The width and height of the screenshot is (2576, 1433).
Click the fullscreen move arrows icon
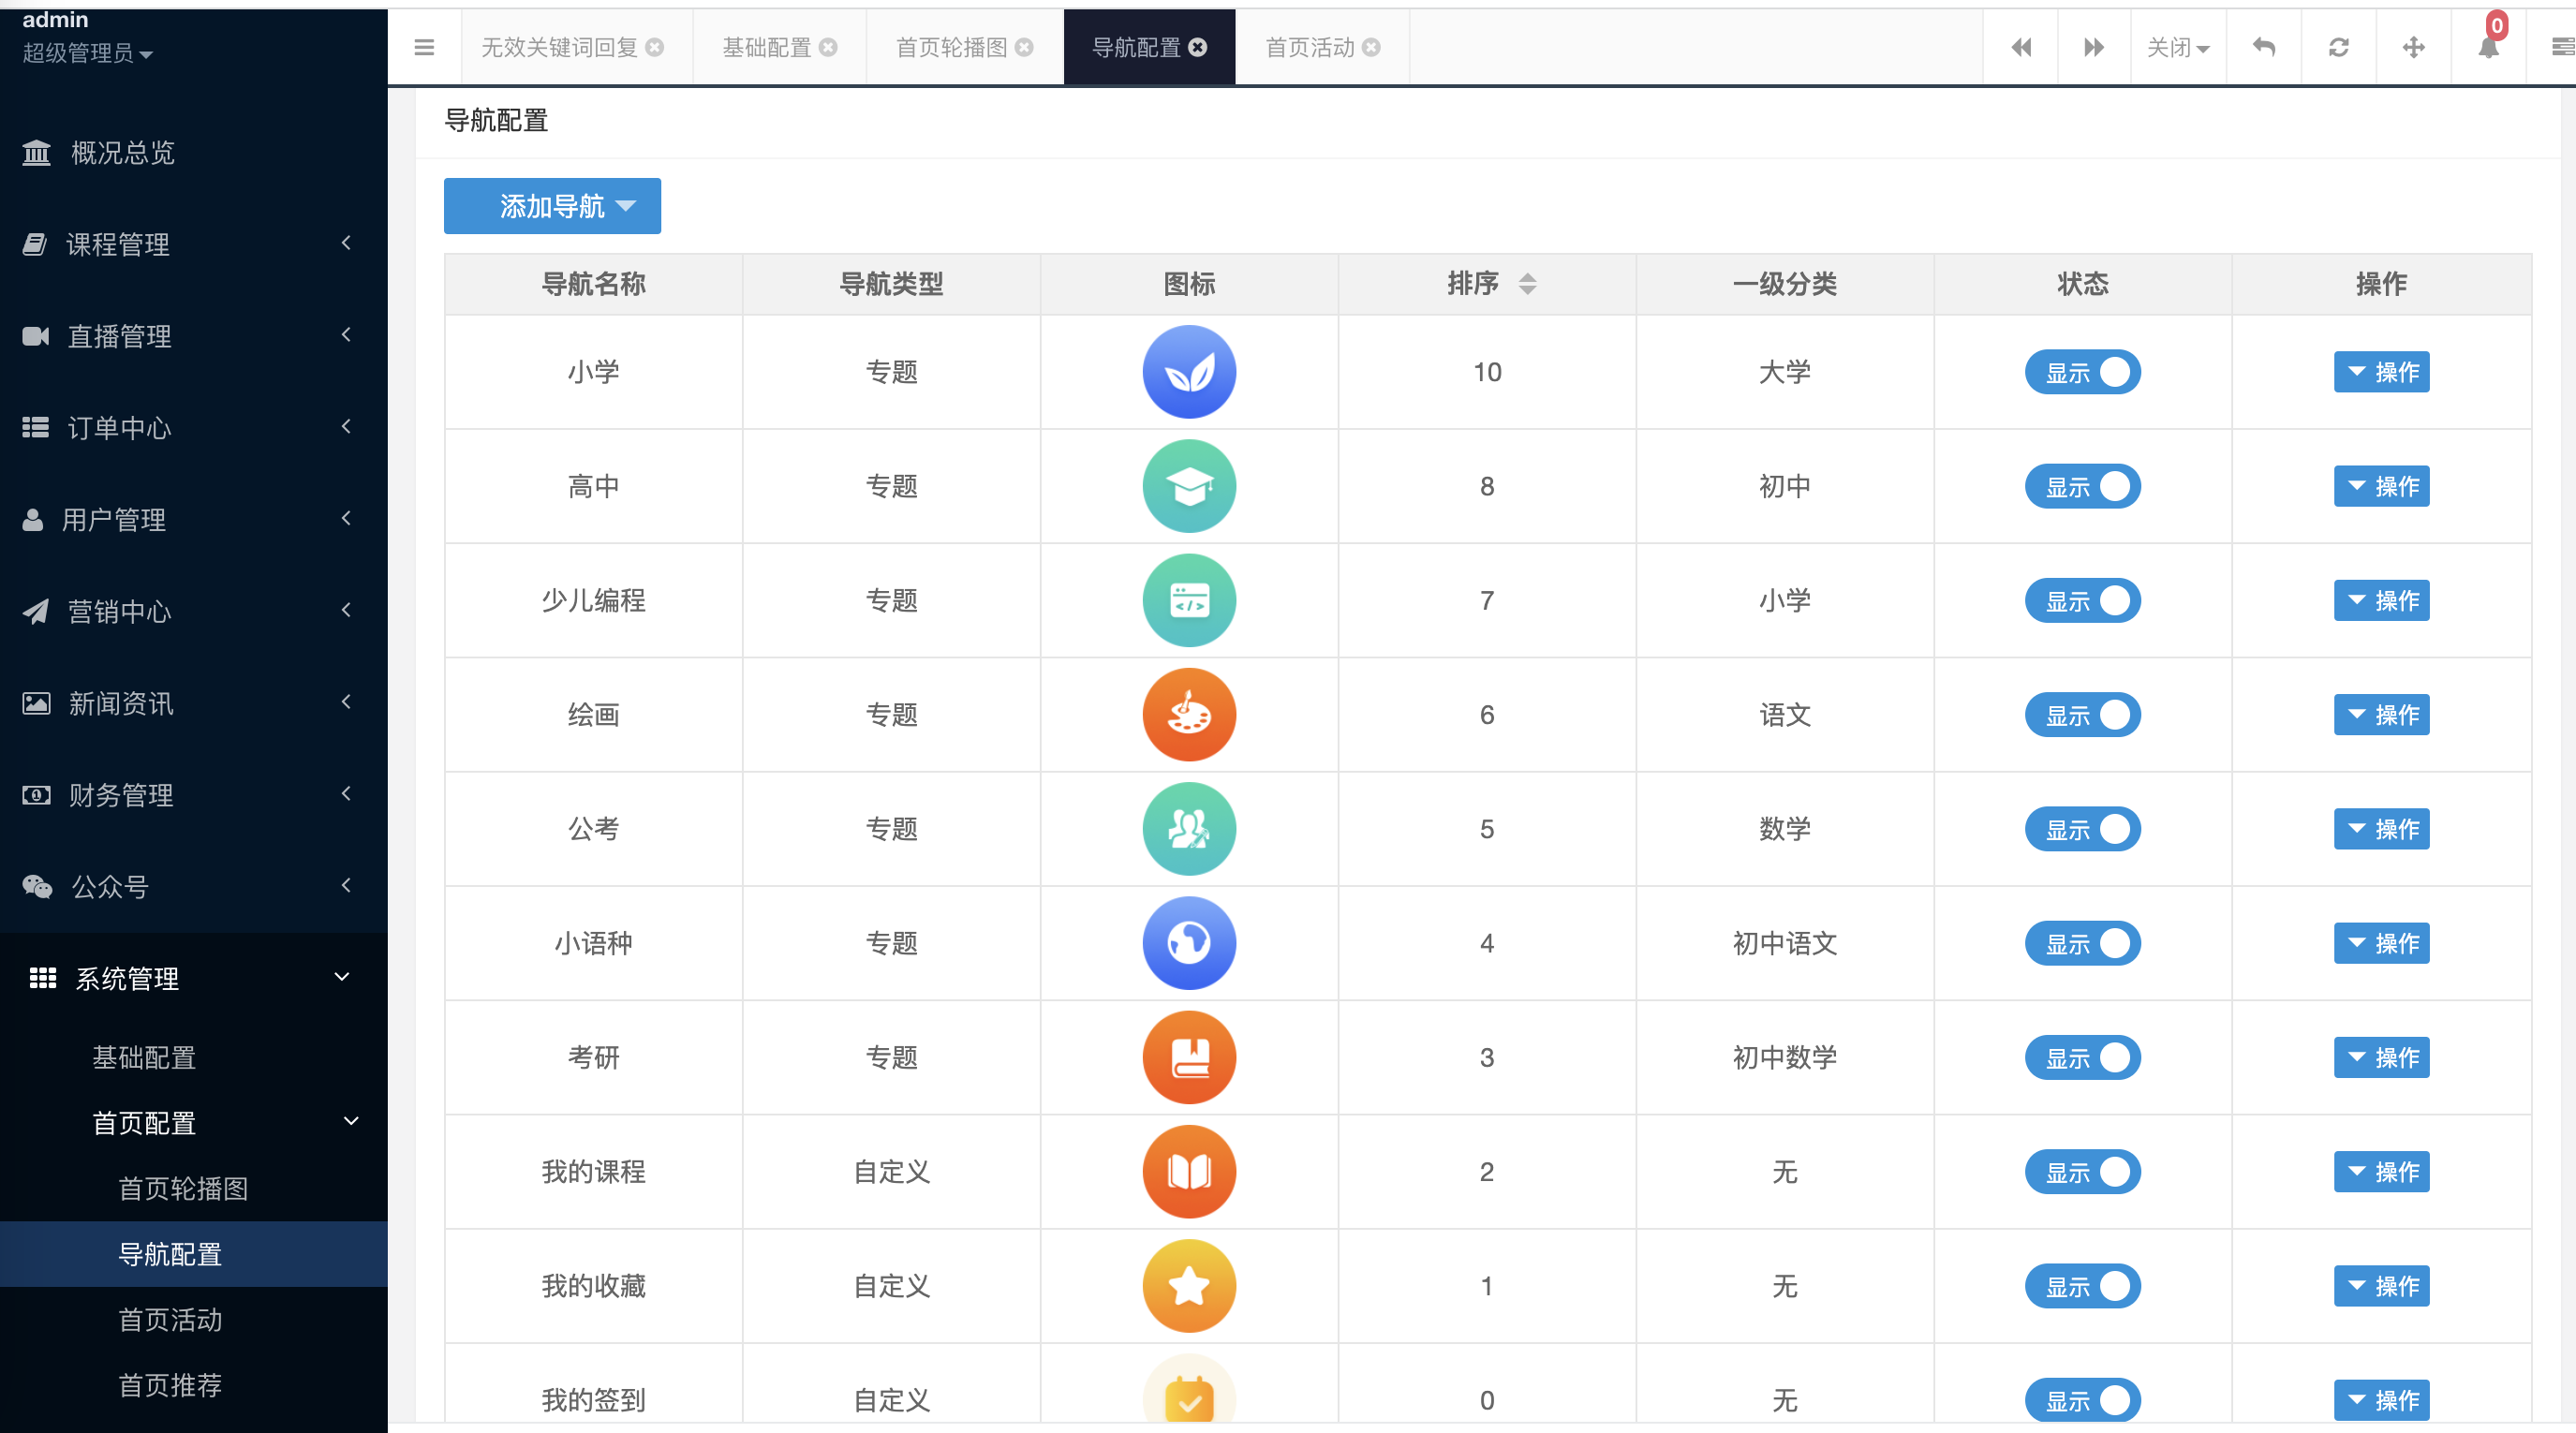point(2412,47)
